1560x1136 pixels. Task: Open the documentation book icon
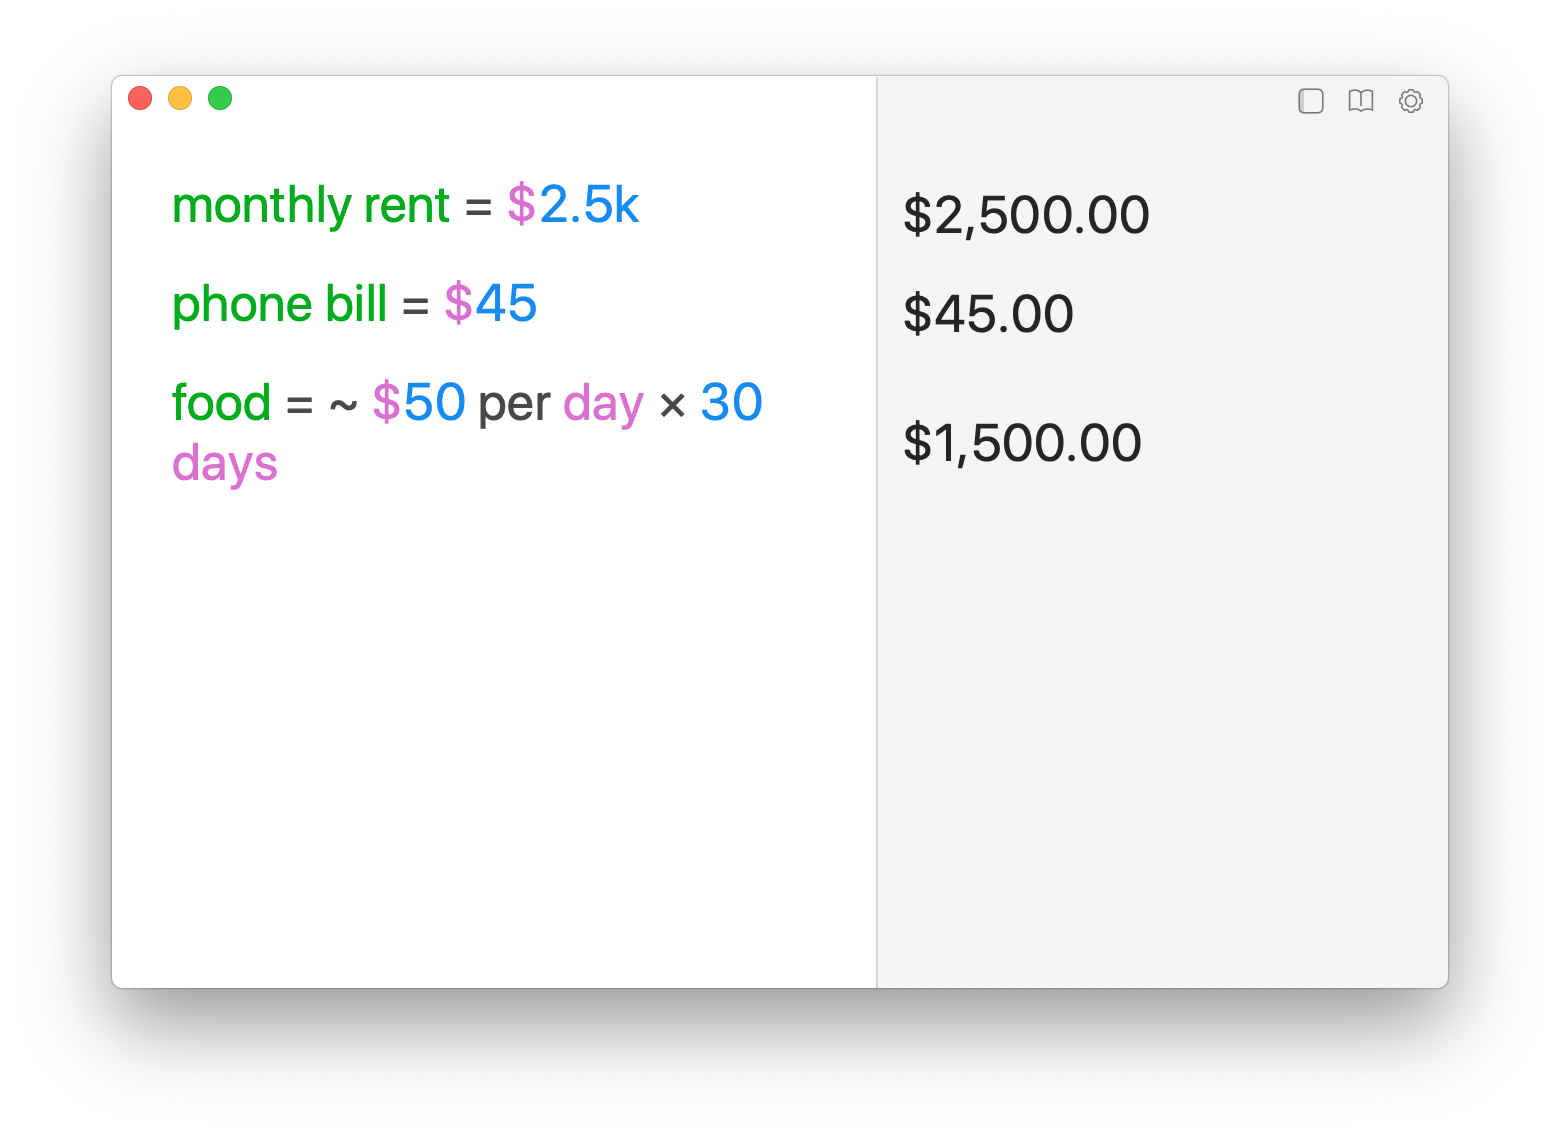[x=1360, y=101]
